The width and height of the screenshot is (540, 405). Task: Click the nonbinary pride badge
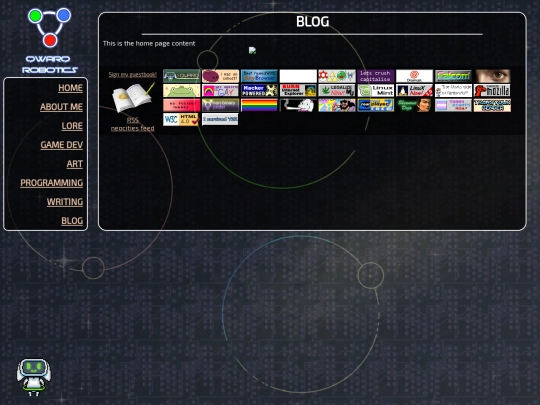pos(220,105)
